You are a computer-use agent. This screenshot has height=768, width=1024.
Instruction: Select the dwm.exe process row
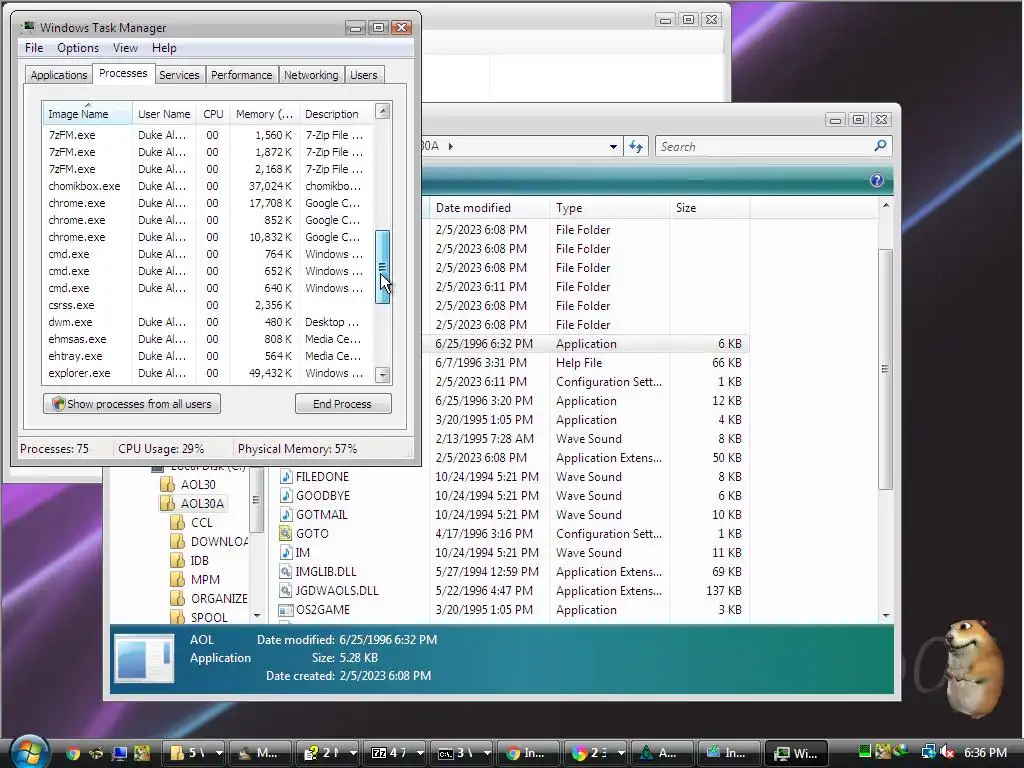click(208, 322)
